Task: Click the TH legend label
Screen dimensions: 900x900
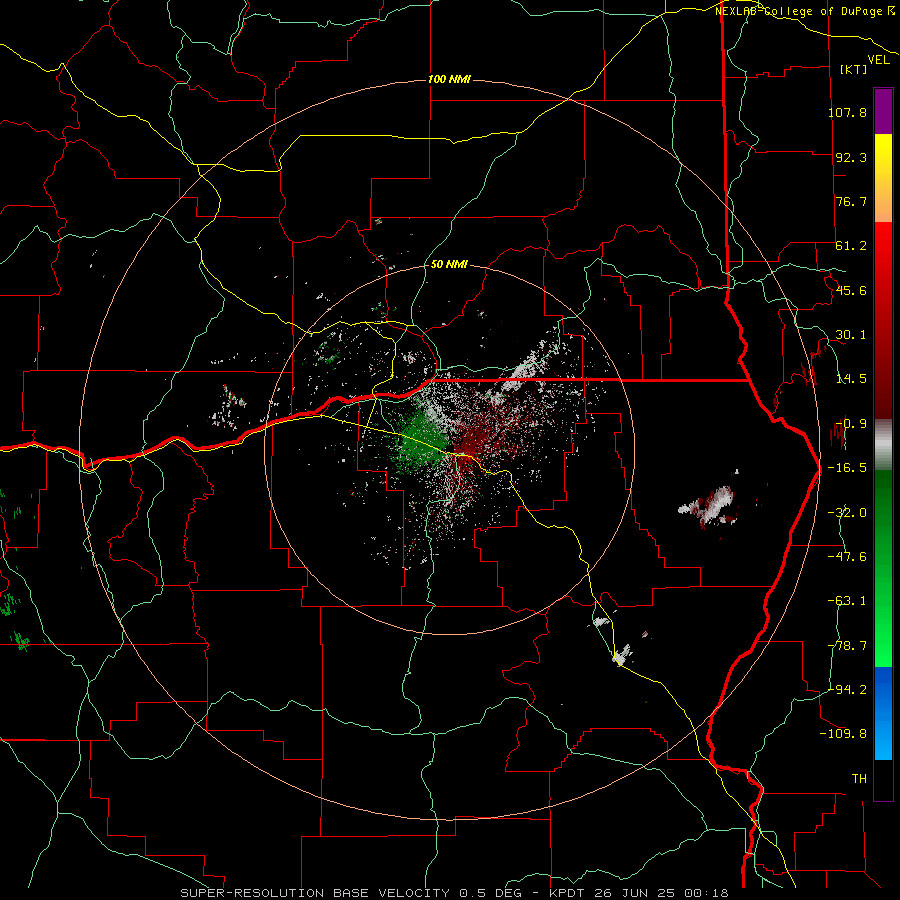Action: [x=859, y=778]
